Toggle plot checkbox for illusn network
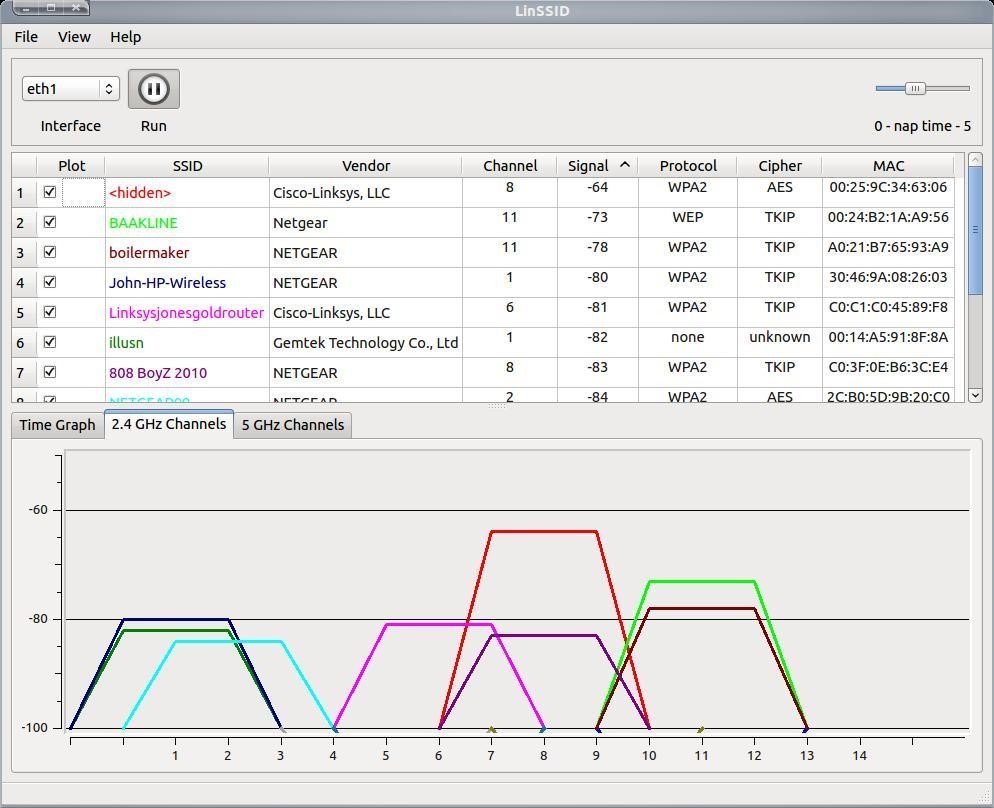Viewport: 994px width, 808px height. click(50, 342)
